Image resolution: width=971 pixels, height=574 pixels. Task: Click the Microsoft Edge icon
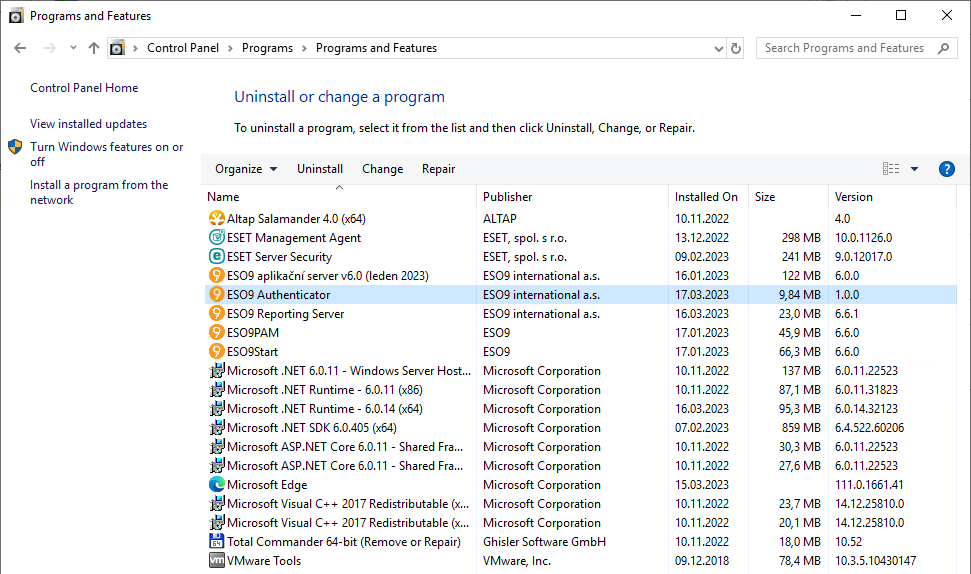pos(216,484)
